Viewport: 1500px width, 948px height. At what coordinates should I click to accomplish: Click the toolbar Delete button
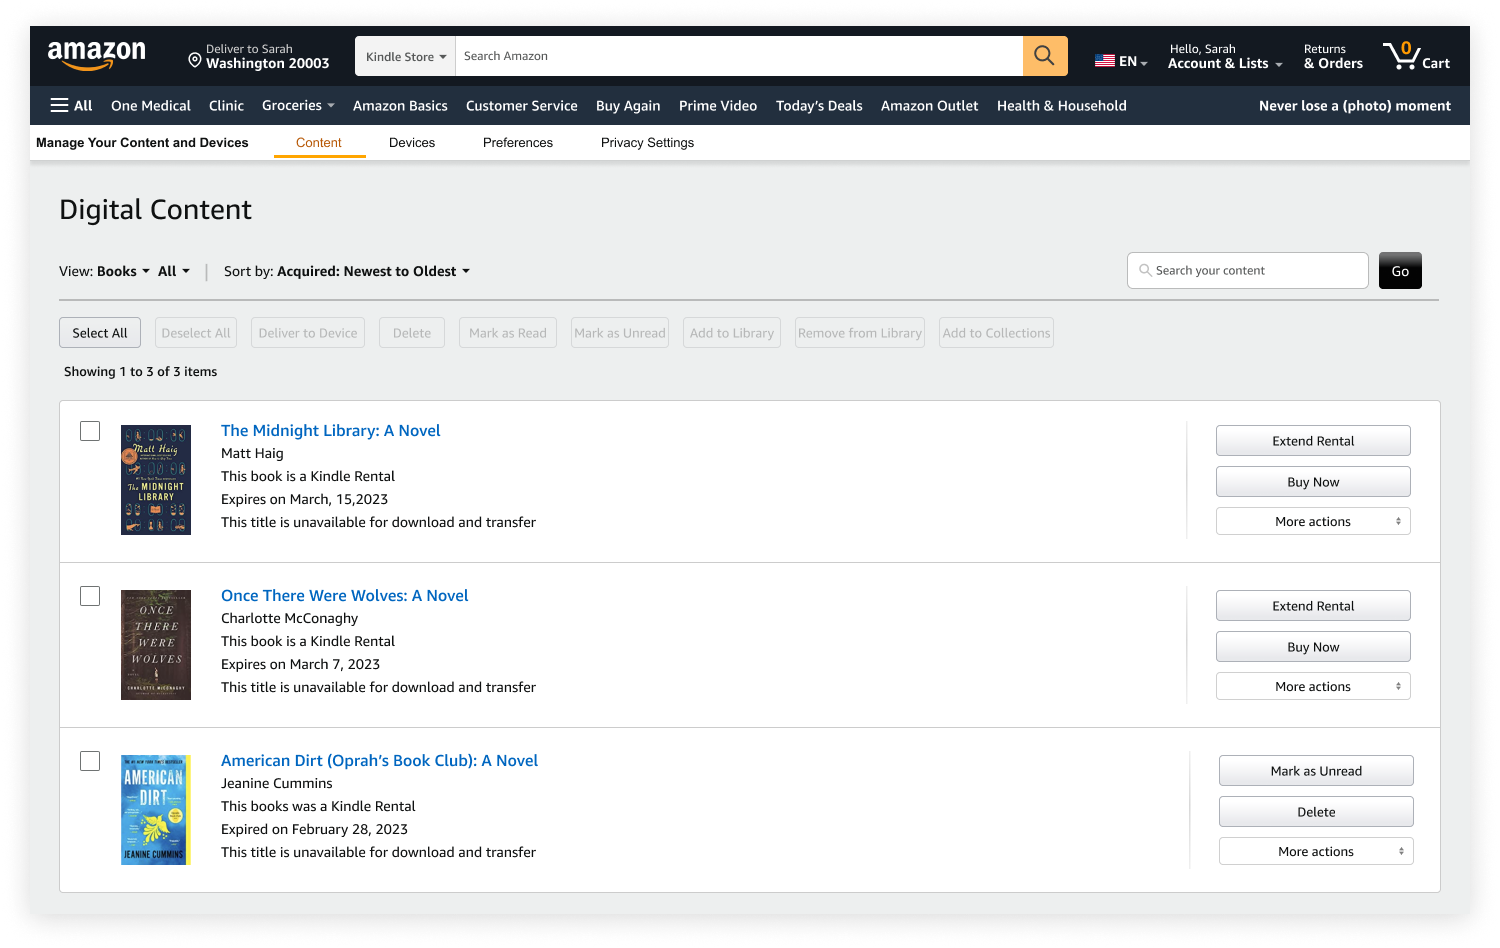(412, 333)
